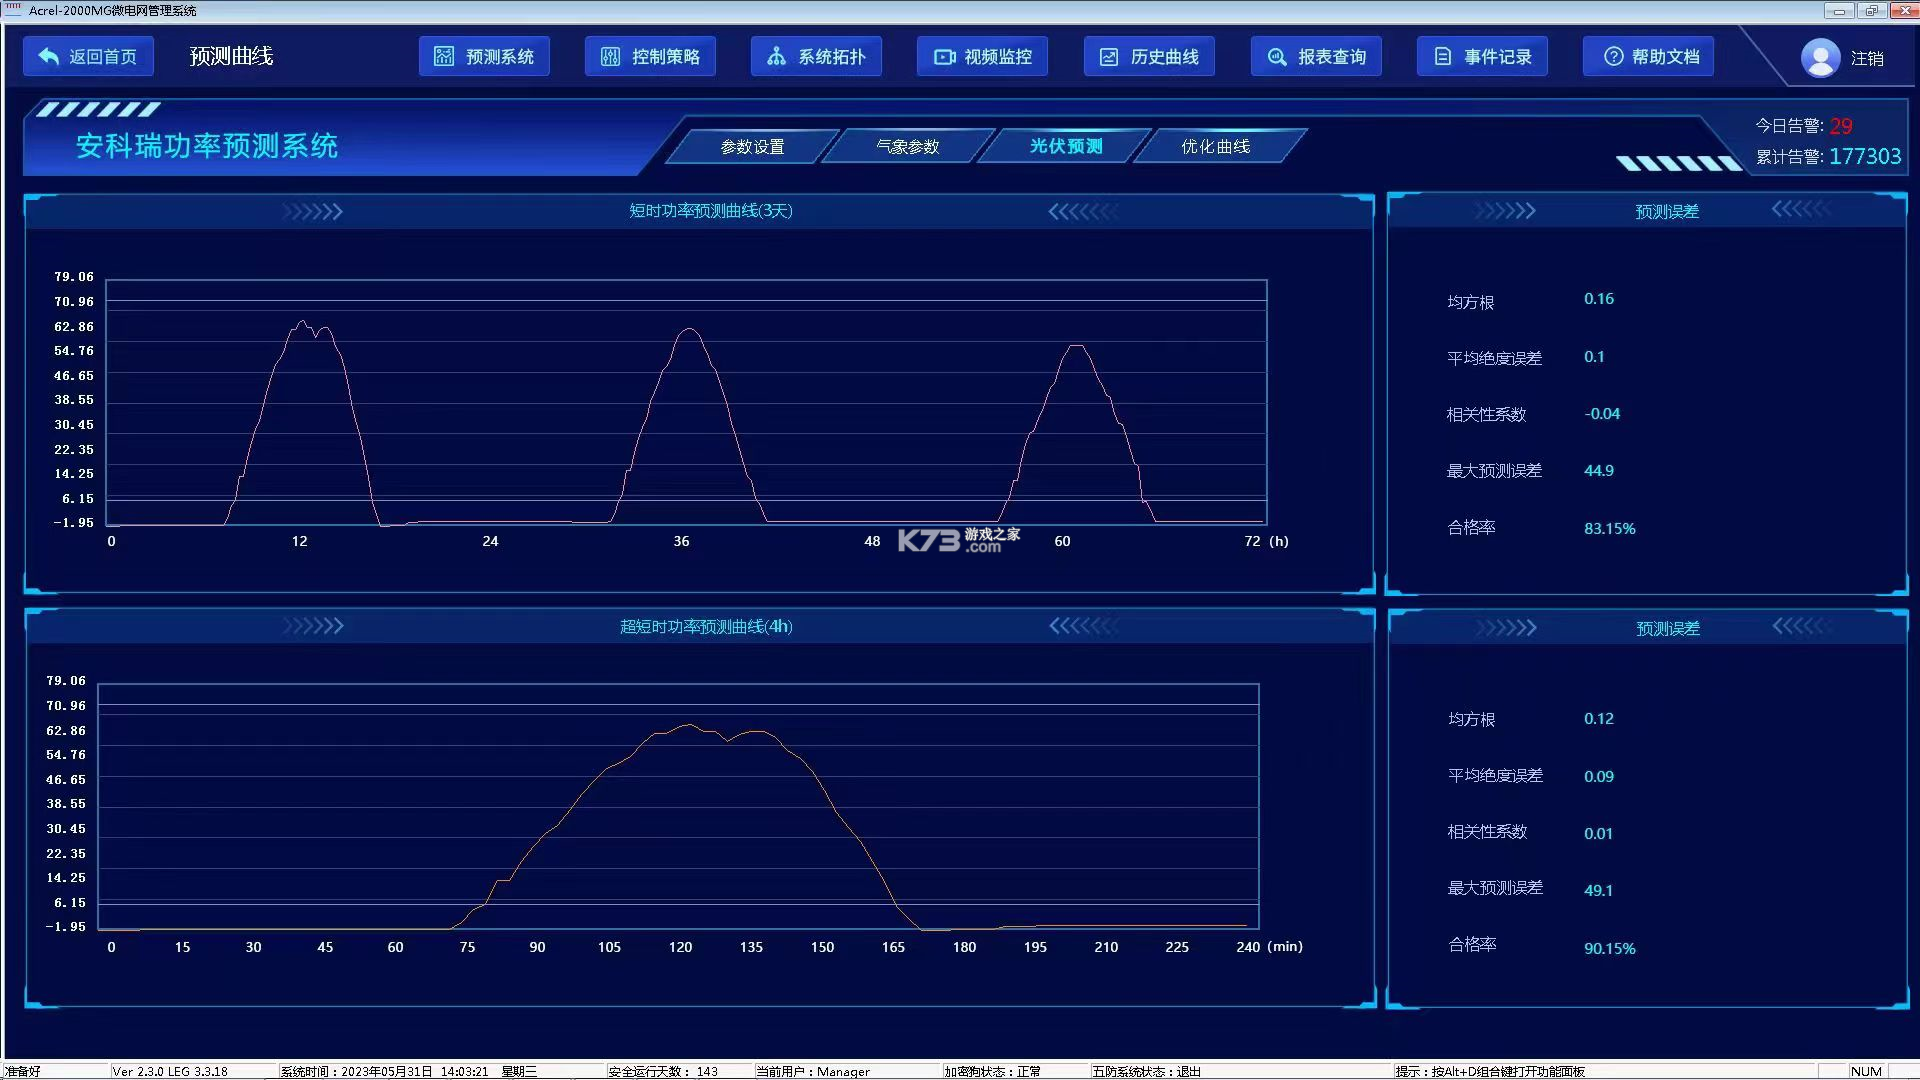This screenshot has width=1920, height=1080.
Task: Click today's alarm count 29
Action: point(1841,126)
